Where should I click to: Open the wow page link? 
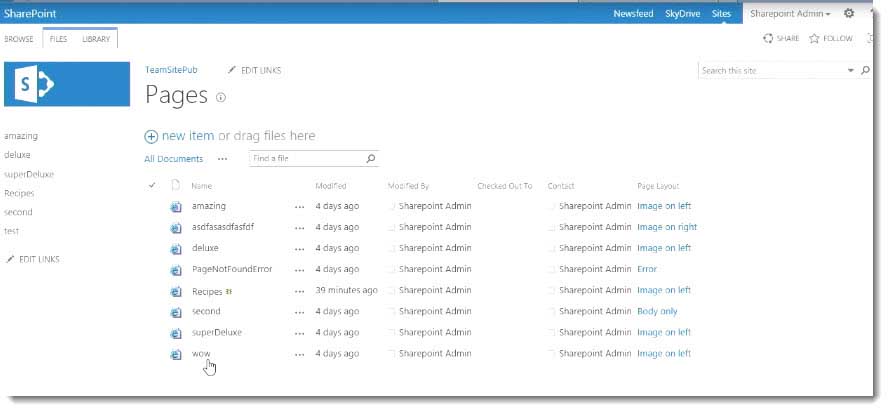(x=201, y=353)
